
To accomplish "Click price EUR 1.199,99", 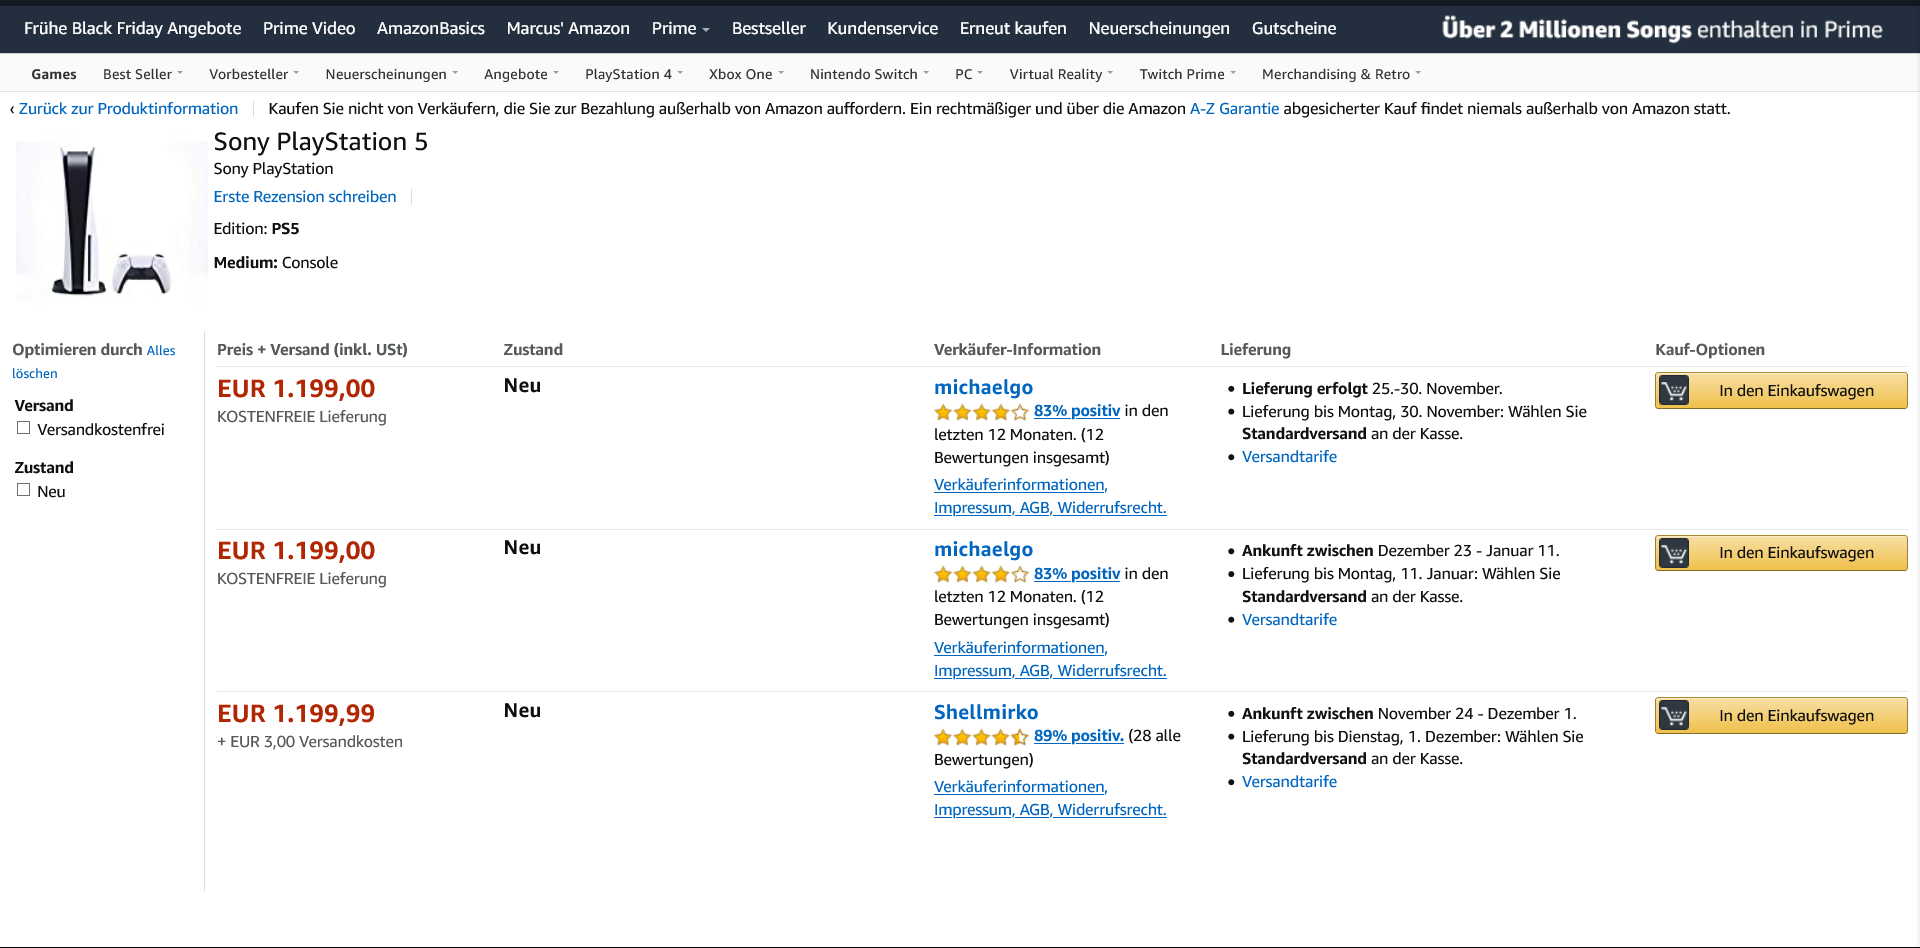I will 296,713.
